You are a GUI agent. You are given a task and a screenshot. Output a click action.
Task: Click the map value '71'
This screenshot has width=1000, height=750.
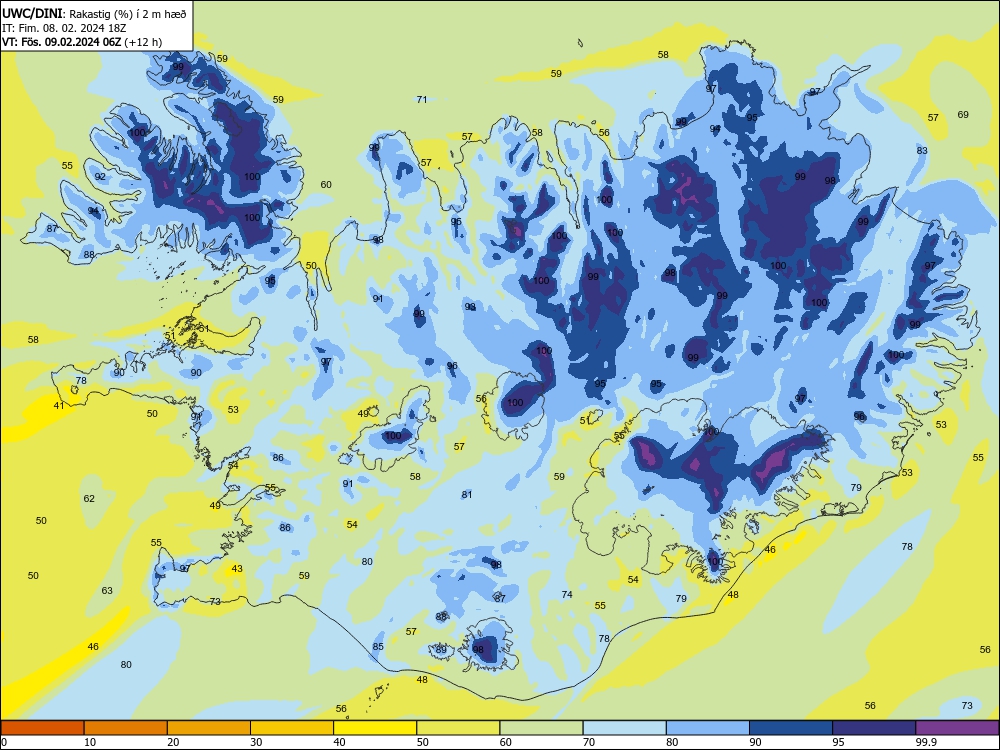coord(422,99)
